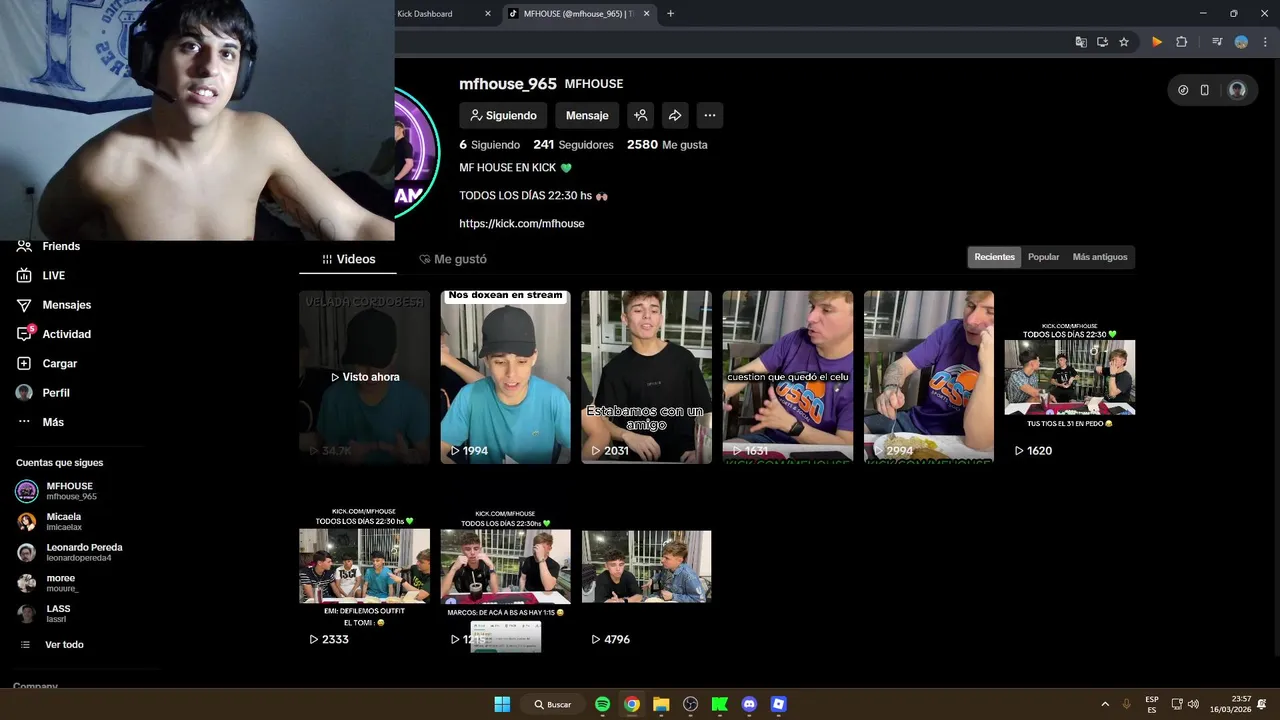The width and height of the screenshot is (1280, 720).
Task: Show hidden system tray icons
Action: (1105, 704)
